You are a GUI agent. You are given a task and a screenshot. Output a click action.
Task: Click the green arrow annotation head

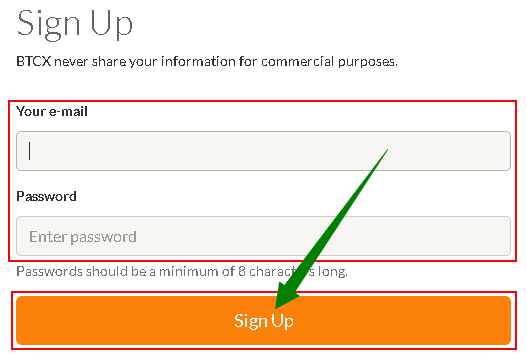pos(285,294)
